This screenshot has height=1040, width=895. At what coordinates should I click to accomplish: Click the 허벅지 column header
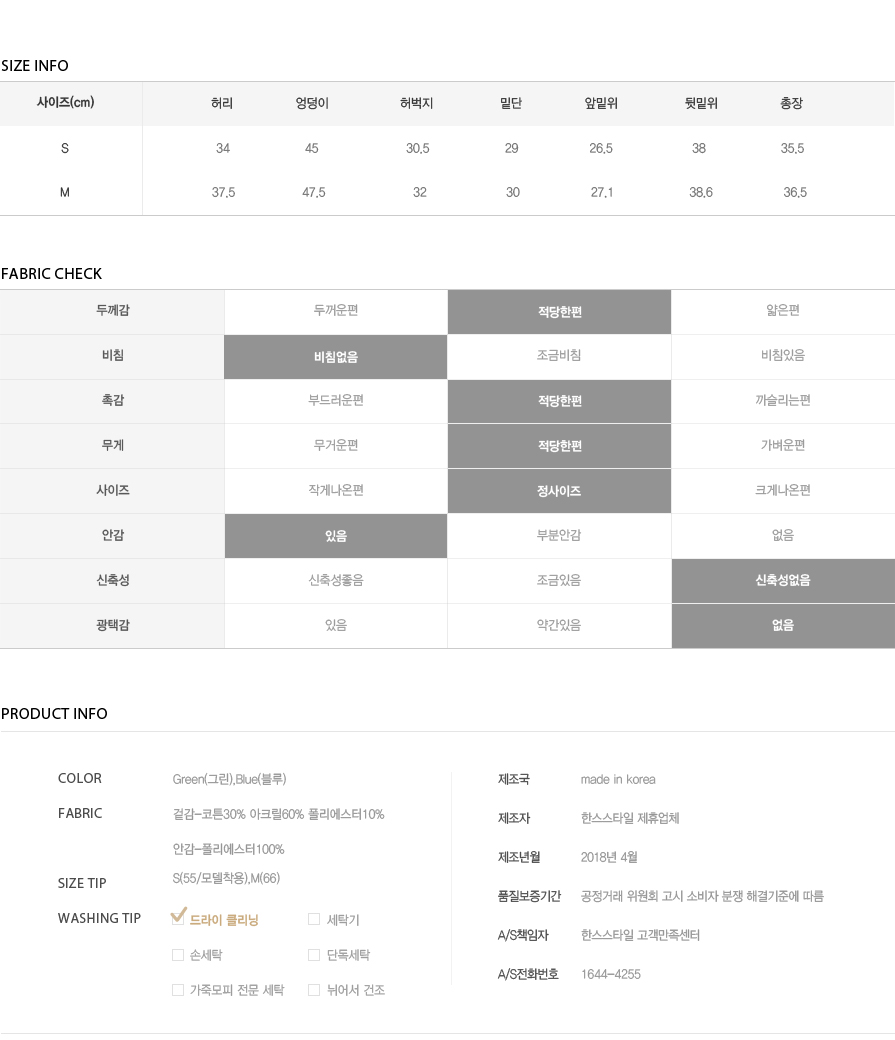coord(417,103)
